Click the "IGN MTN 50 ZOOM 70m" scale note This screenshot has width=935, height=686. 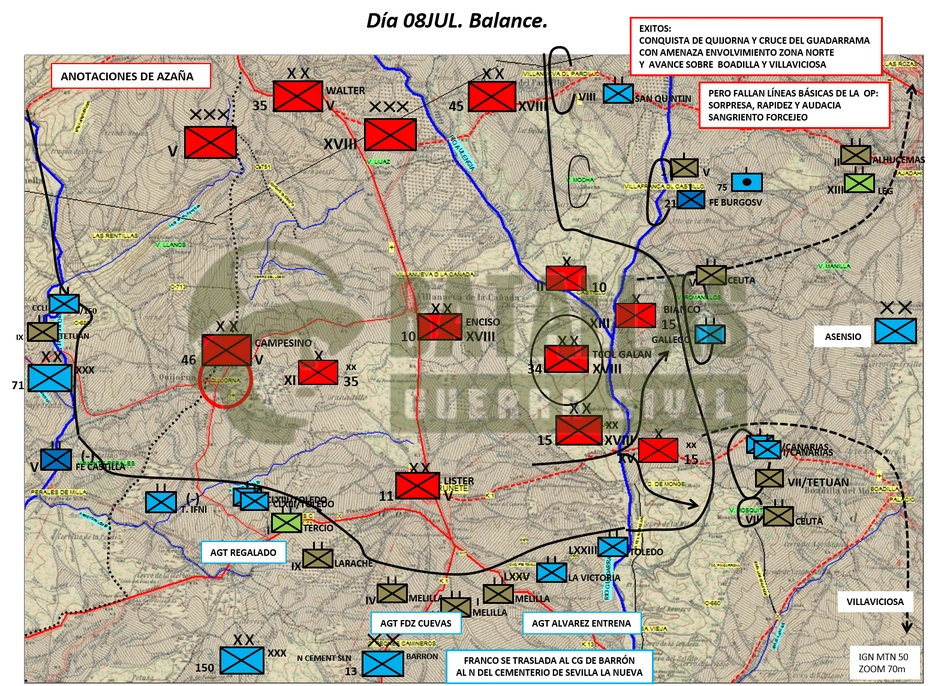(x=883, y=663)
